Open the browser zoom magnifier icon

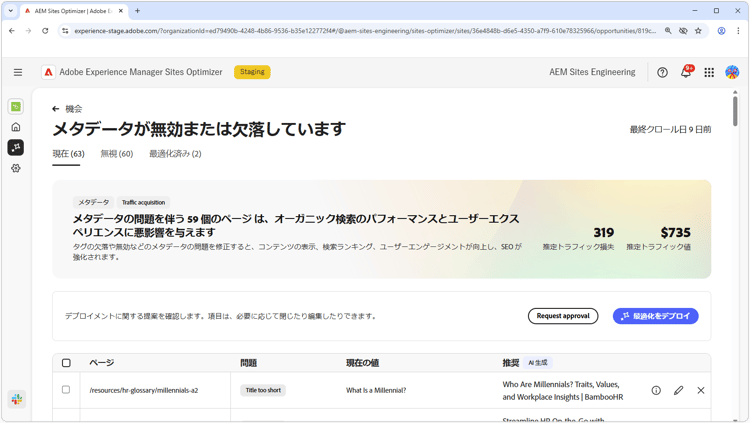668,31
